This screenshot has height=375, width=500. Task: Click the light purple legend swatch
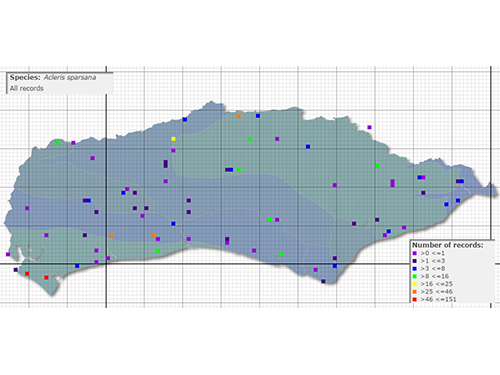point(415,253)
